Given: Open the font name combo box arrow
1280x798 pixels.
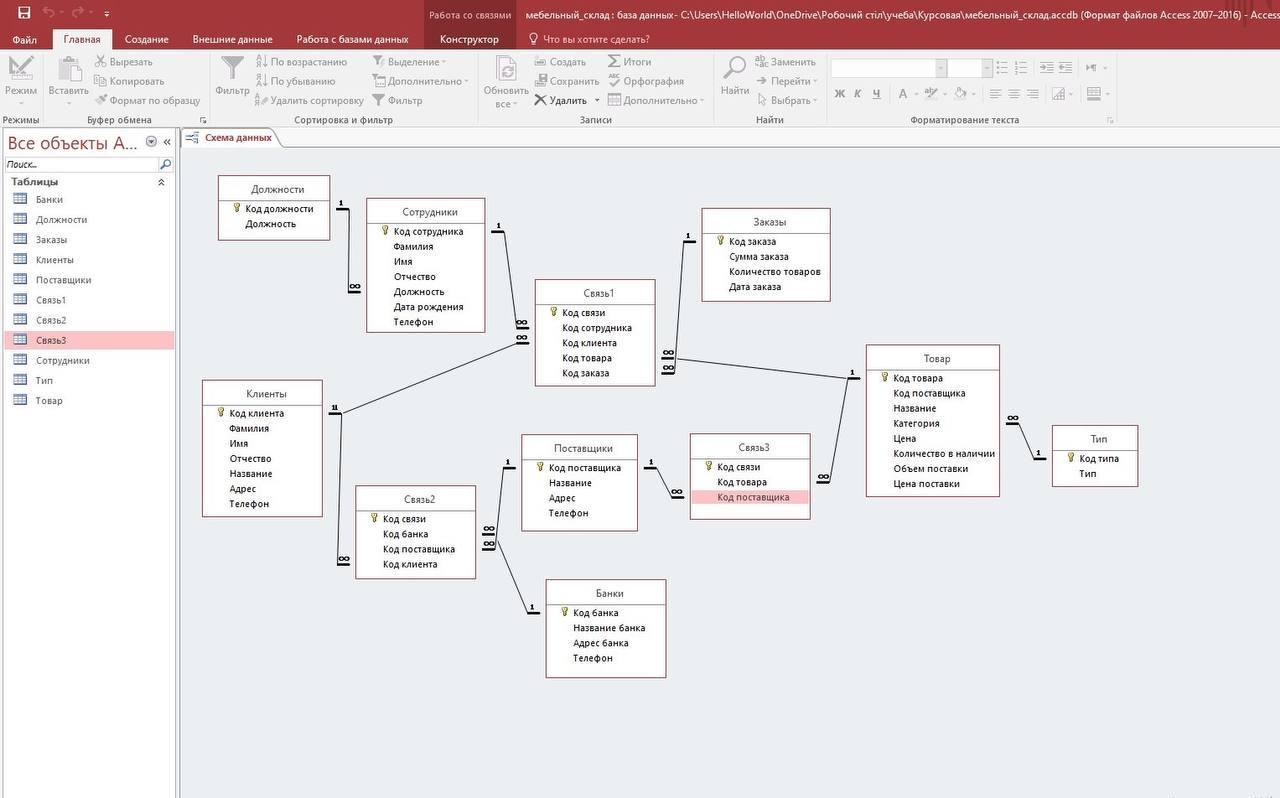Looking at the screenshot, I should pos(941,68).
